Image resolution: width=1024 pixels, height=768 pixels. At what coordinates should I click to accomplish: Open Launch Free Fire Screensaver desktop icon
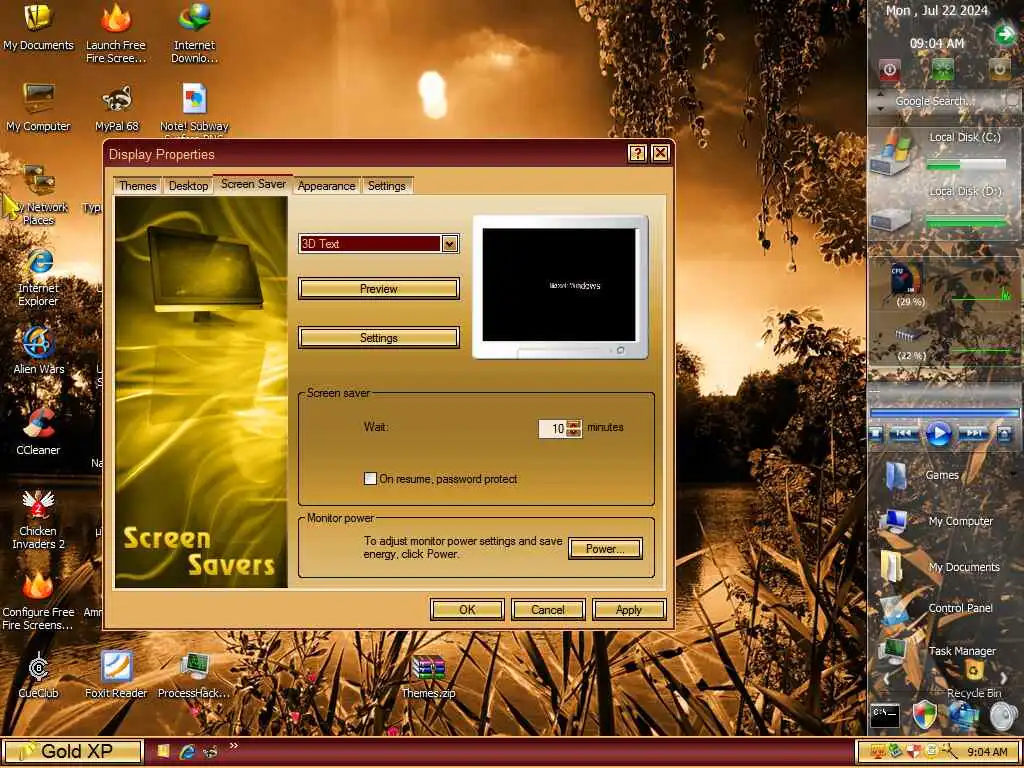[x=116, y=33]
